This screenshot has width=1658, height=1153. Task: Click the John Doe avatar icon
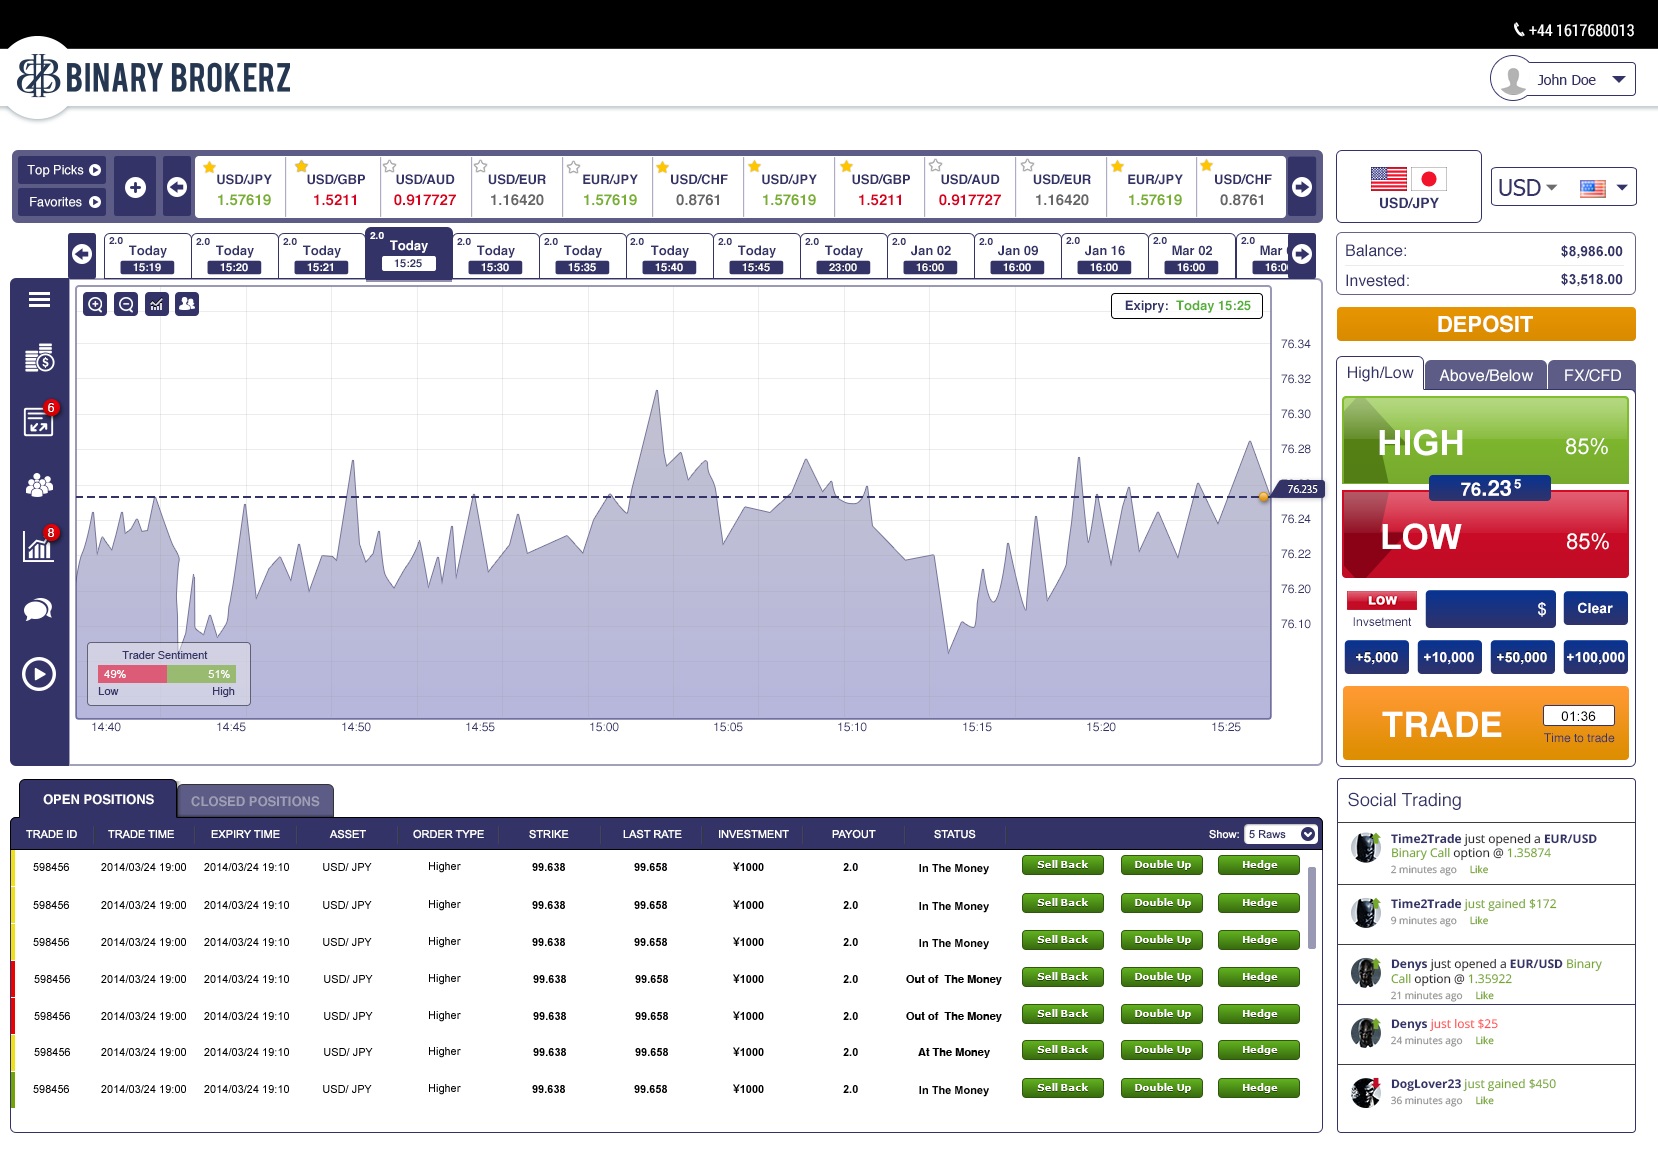1513,80
